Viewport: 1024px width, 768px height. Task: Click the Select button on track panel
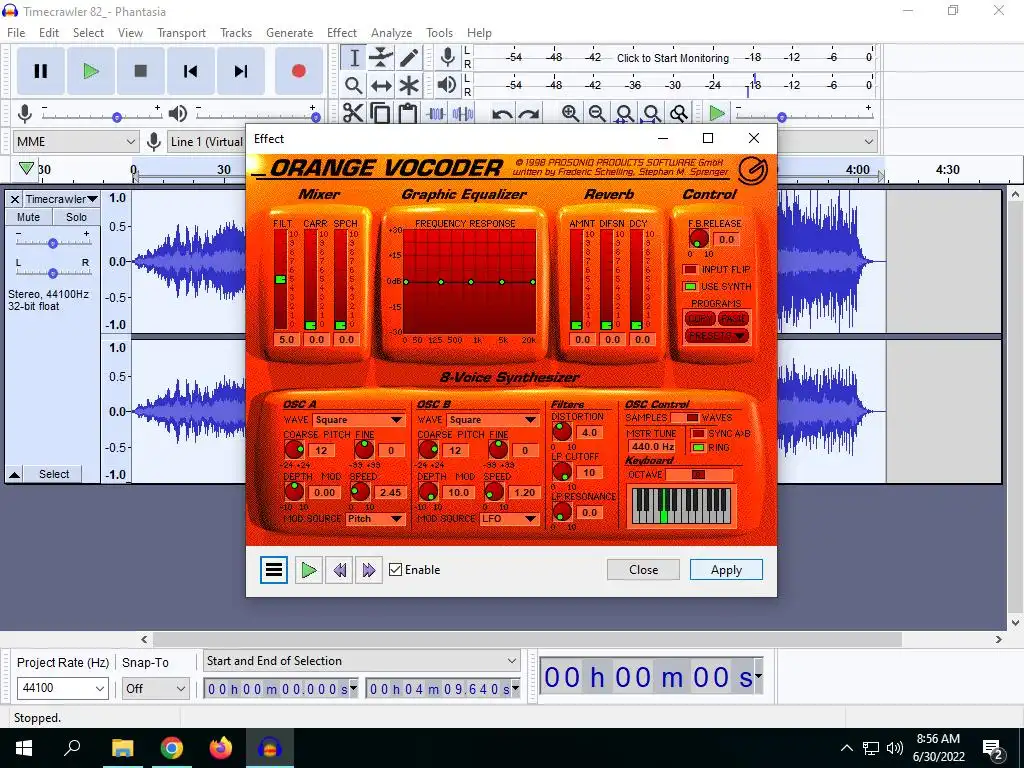coord(54,474)
